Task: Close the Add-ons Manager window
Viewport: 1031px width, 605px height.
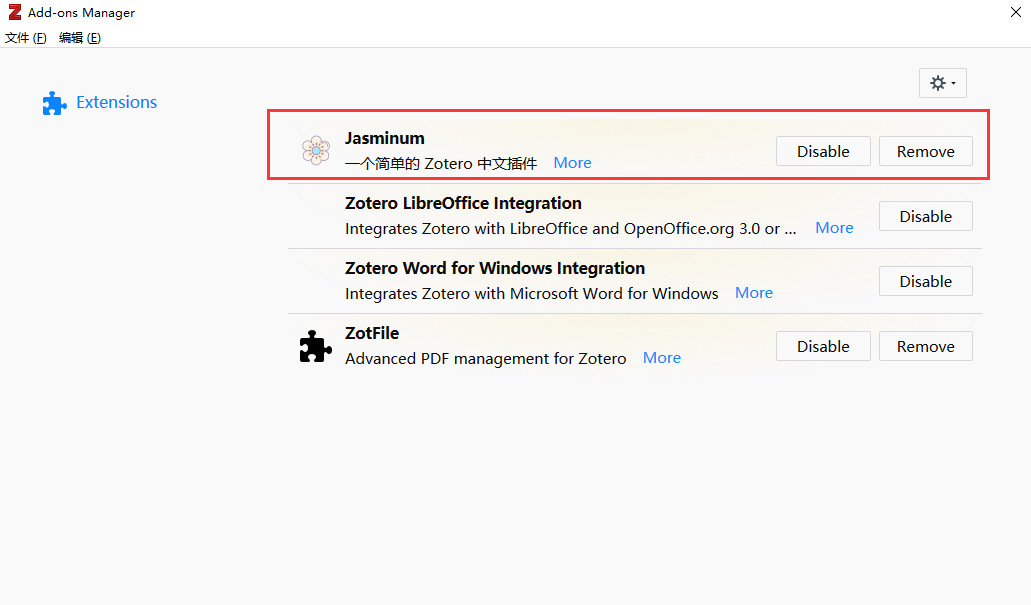Action: pyautogui.click(x=1015, y=12)
